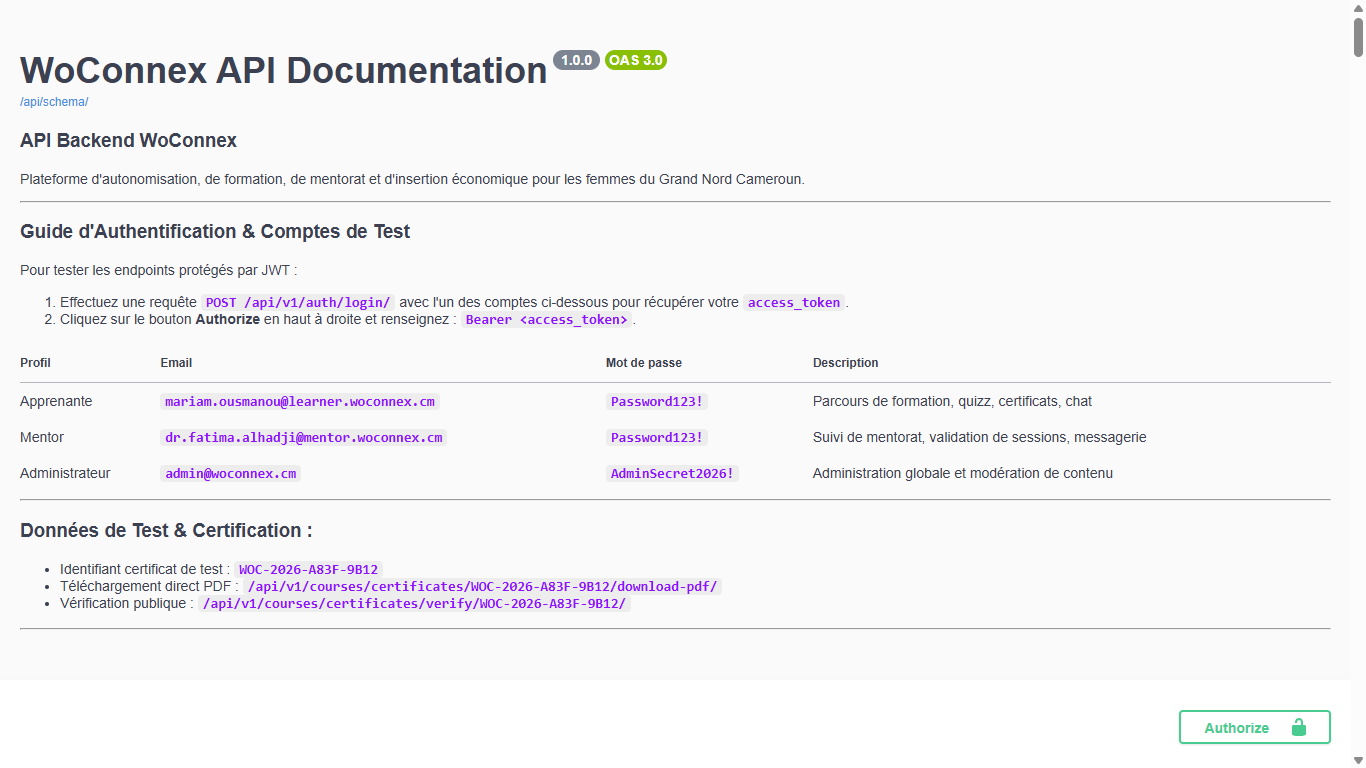
Task: Click the Données de Test & Certification heading
Action: [x=166, y=530]
